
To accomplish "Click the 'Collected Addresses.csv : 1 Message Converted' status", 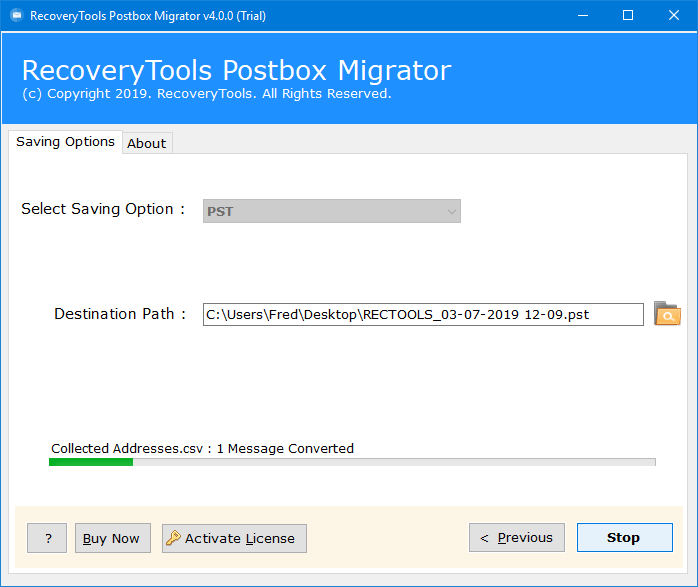I will (202, 448).
